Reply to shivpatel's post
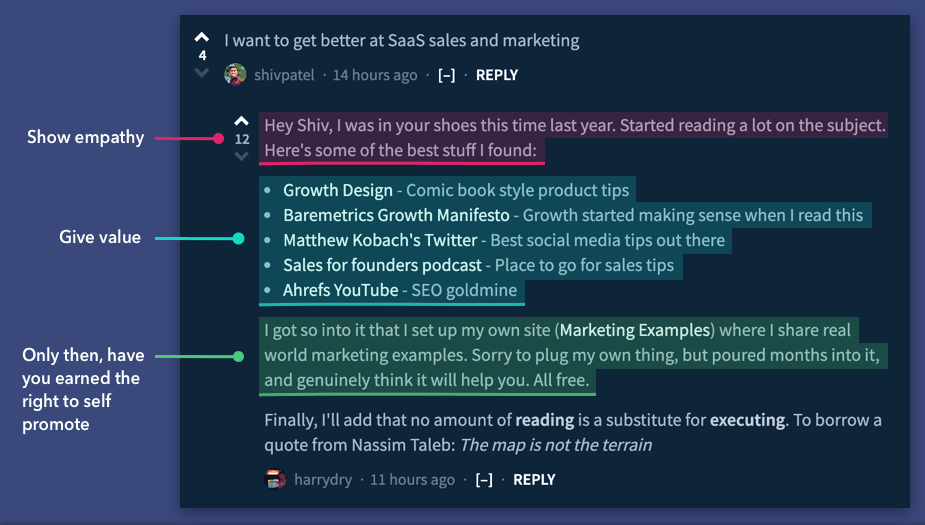Screen dimensions: 925x525 click(497, 75)
